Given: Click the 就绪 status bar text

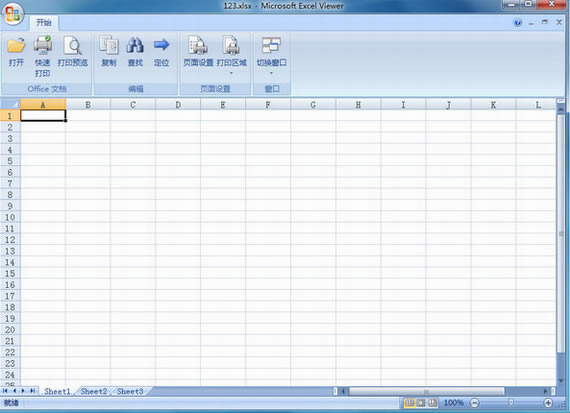Looking at the screenshot, I should click(x=11, y=403).
